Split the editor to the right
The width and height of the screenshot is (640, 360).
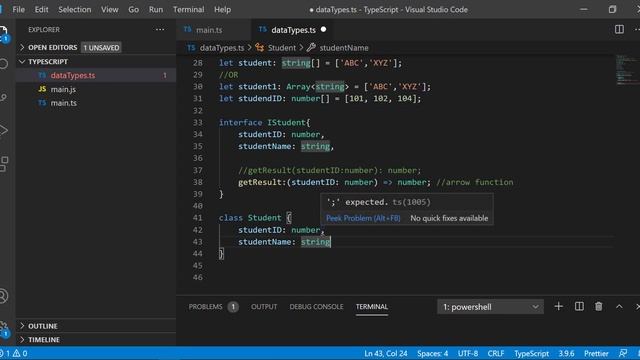[619, 29]
